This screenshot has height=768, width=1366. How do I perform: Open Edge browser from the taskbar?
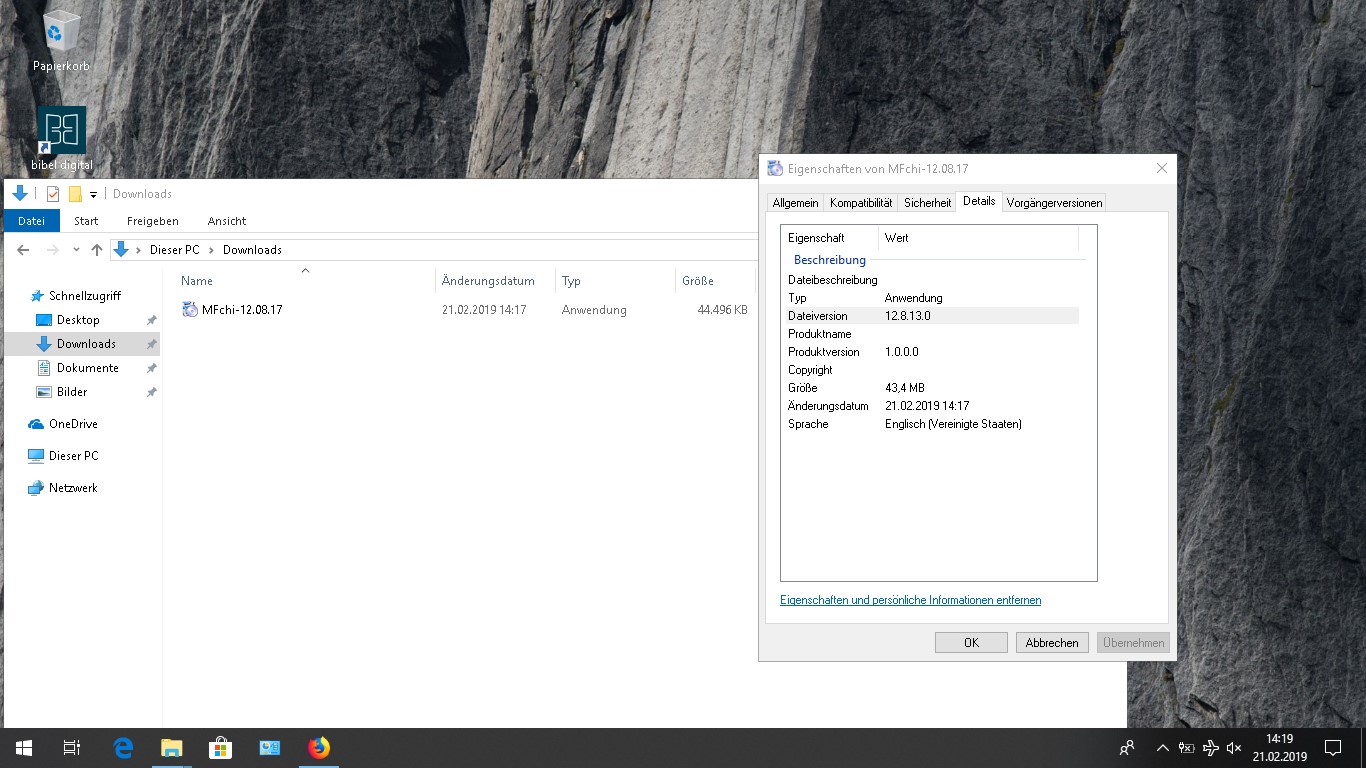pyautogui.click(x=123, y=748)
